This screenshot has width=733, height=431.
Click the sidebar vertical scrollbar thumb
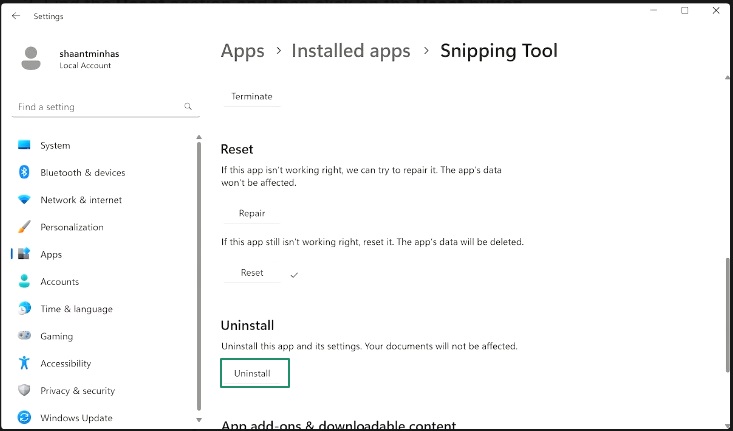coord(199,276)
